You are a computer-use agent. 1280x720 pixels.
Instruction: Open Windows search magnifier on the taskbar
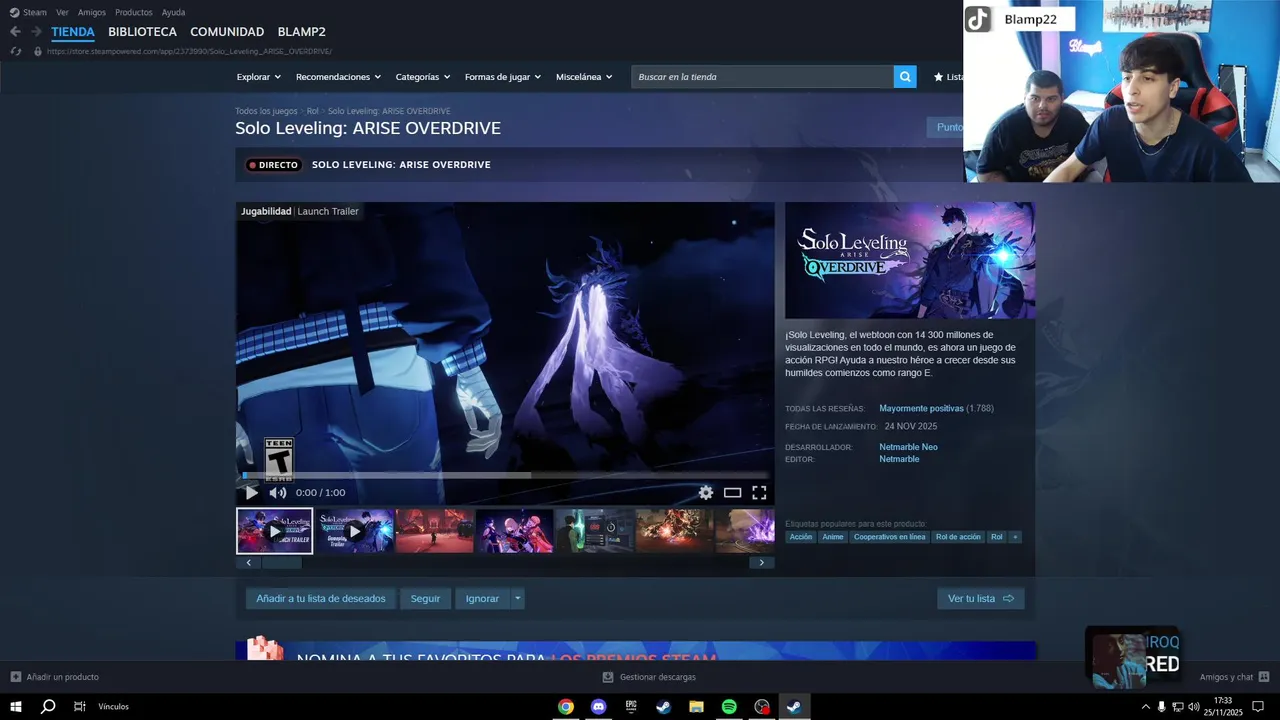pos(48,706)
